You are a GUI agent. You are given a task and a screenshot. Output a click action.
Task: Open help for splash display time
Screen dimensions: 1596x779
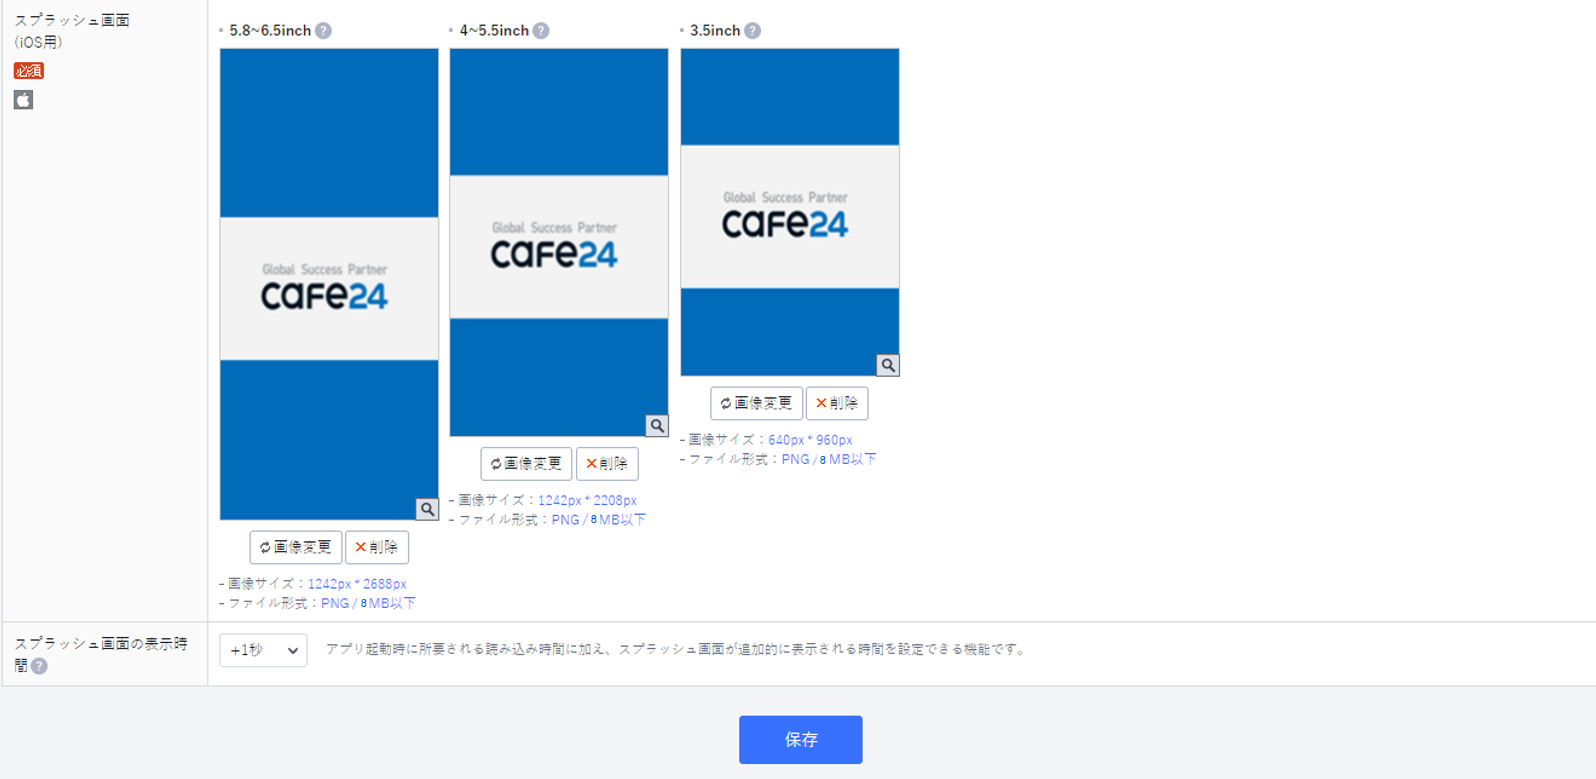click(39, 666)
